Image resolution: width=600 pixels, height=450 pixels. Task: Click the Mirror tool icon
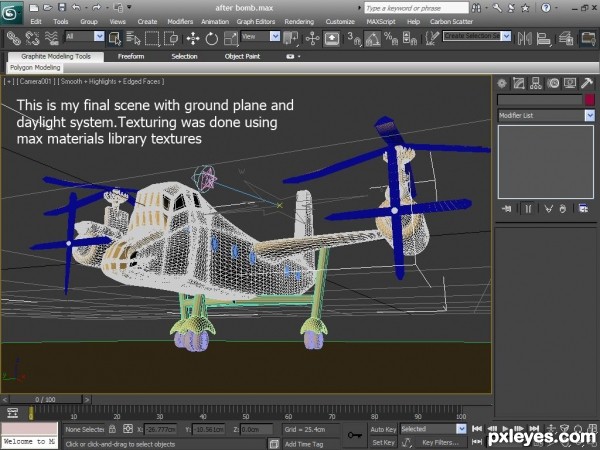click(525, 39)
